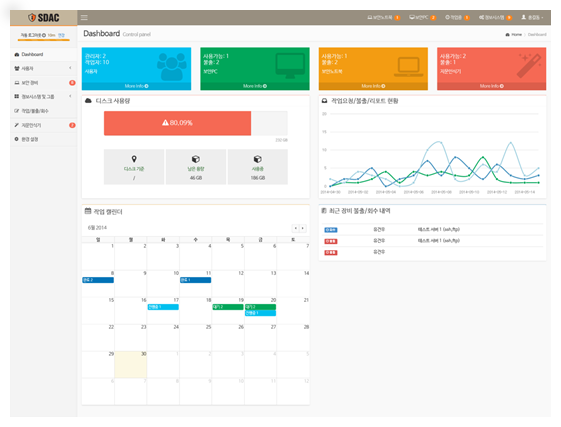Click the cyan event on June 17
Image resolution: width=561 pixels, height=427 pixels.
pos(163,307)
